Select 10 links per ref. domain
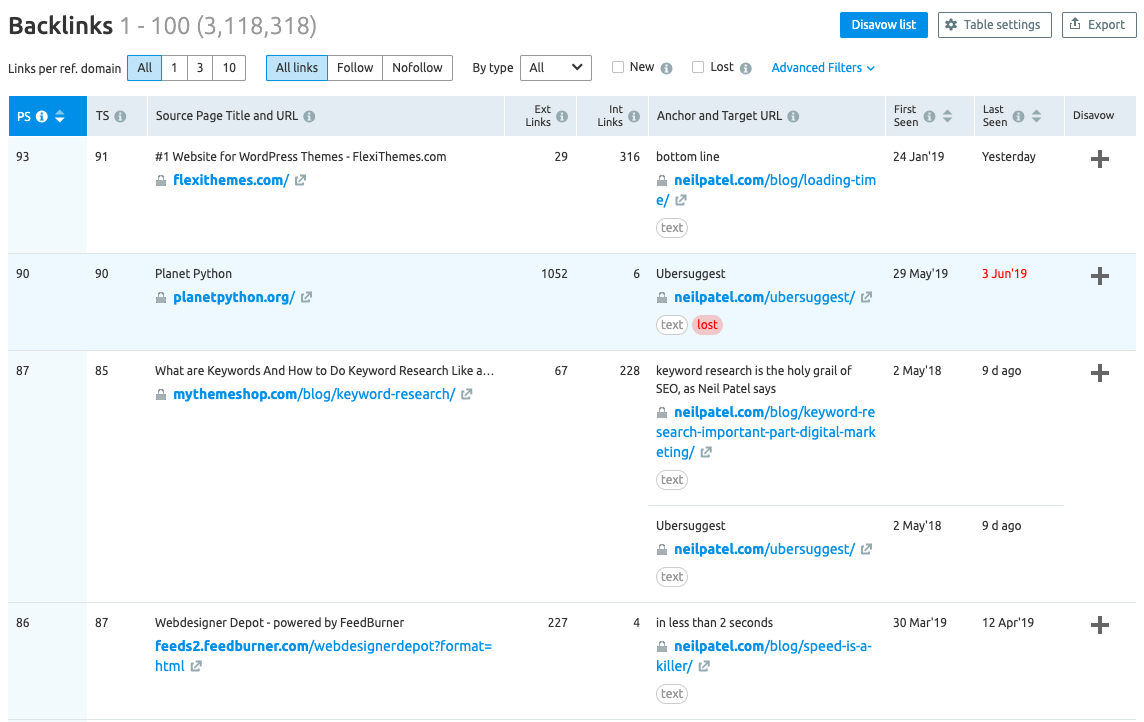Viewport: 1144px width, 722px height. 229,68
